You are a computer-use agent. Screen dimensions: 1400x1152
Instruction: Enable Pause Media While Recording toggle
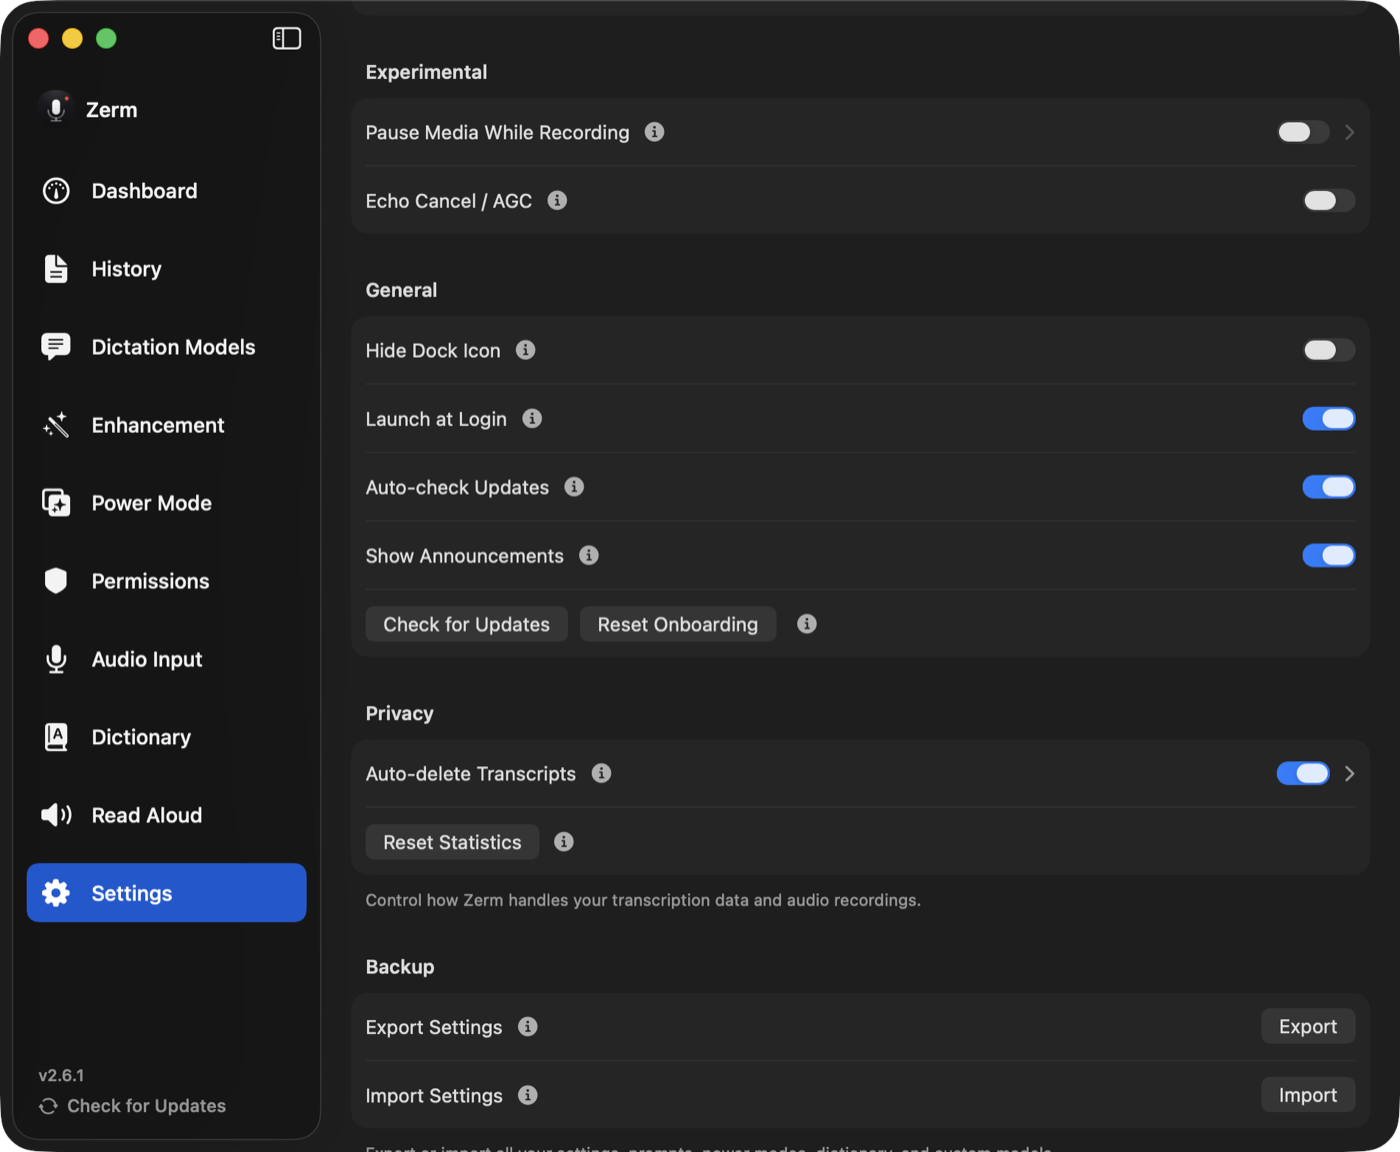click(1303, 132)
